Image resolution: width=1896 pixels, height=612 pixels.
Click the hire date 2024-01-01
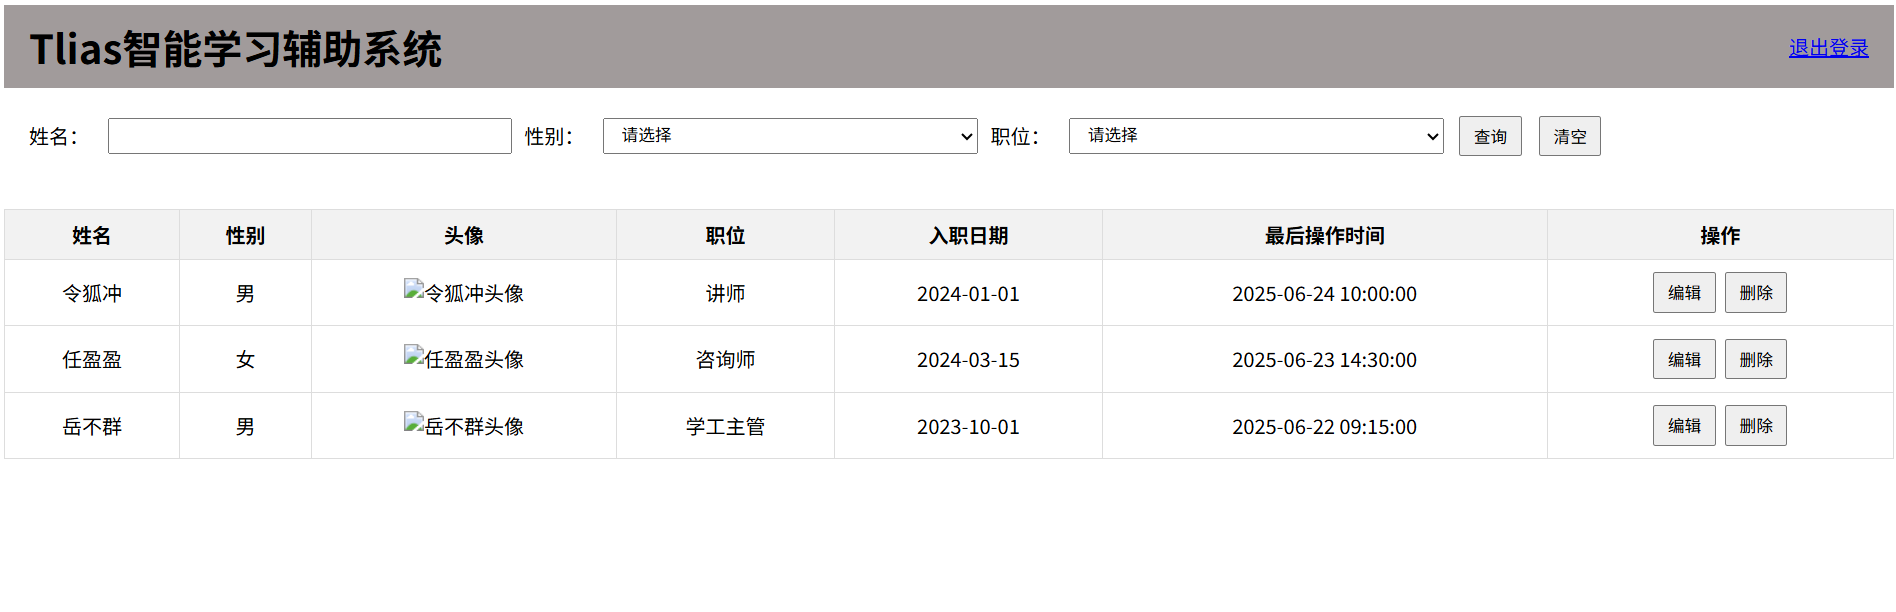[968, 294]
